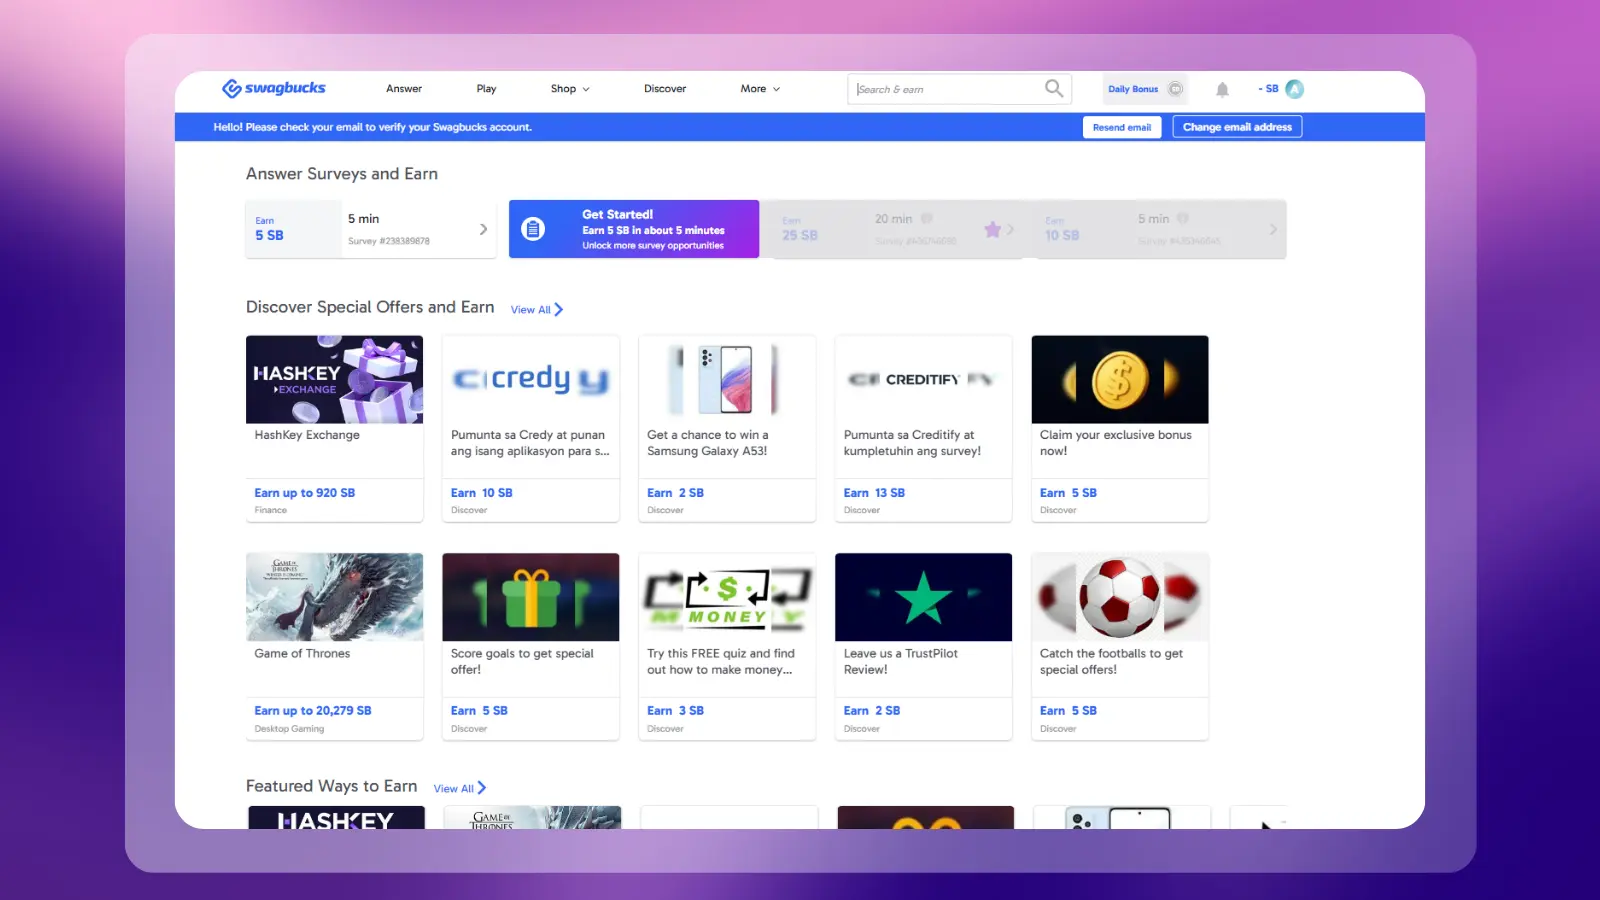This screenshot has height=900, width=1600.
Task: Open HashKey thumbnail under Featured Ways to Earn
Action: [336, 817]
